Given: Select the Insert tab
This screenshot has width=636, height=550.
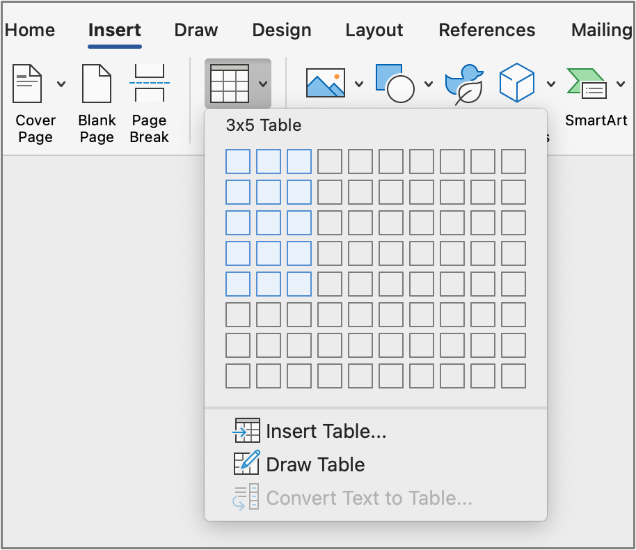Looking at the screenshot, I should 115,30.
